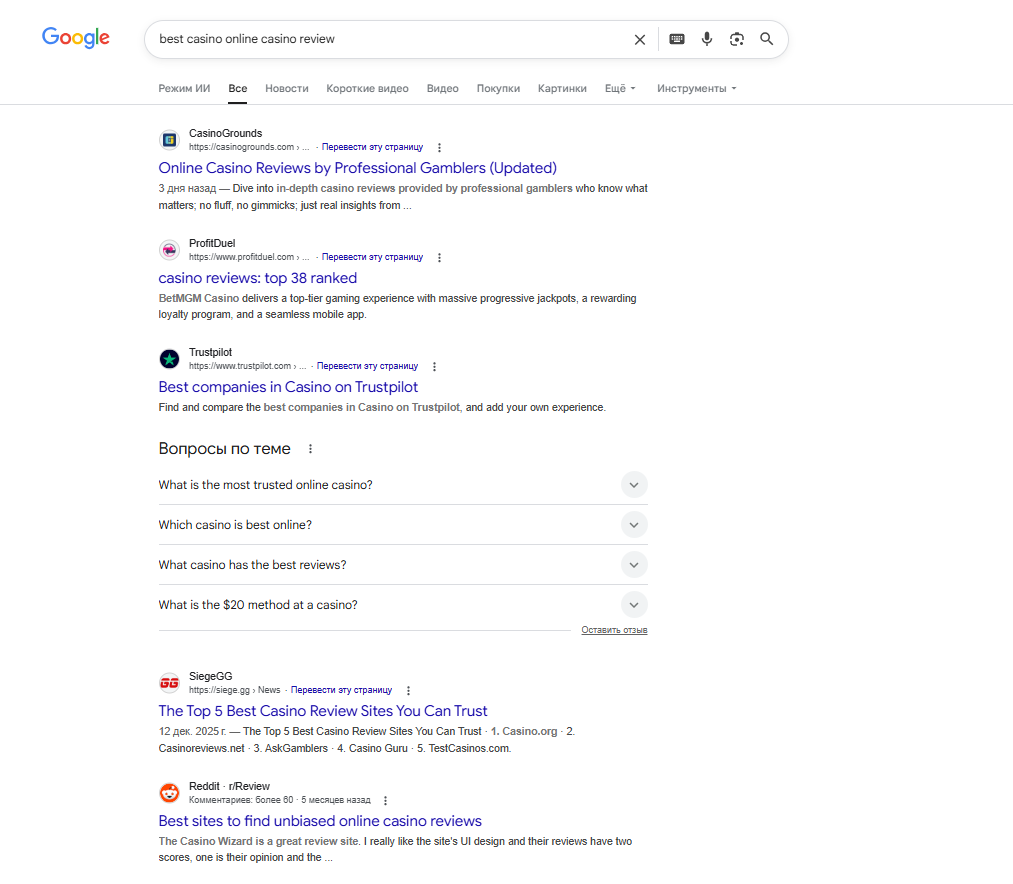The width and height of the screenshot is (1013, 884).
Task: Open more options for Trustpilot result
Action: 434,366
